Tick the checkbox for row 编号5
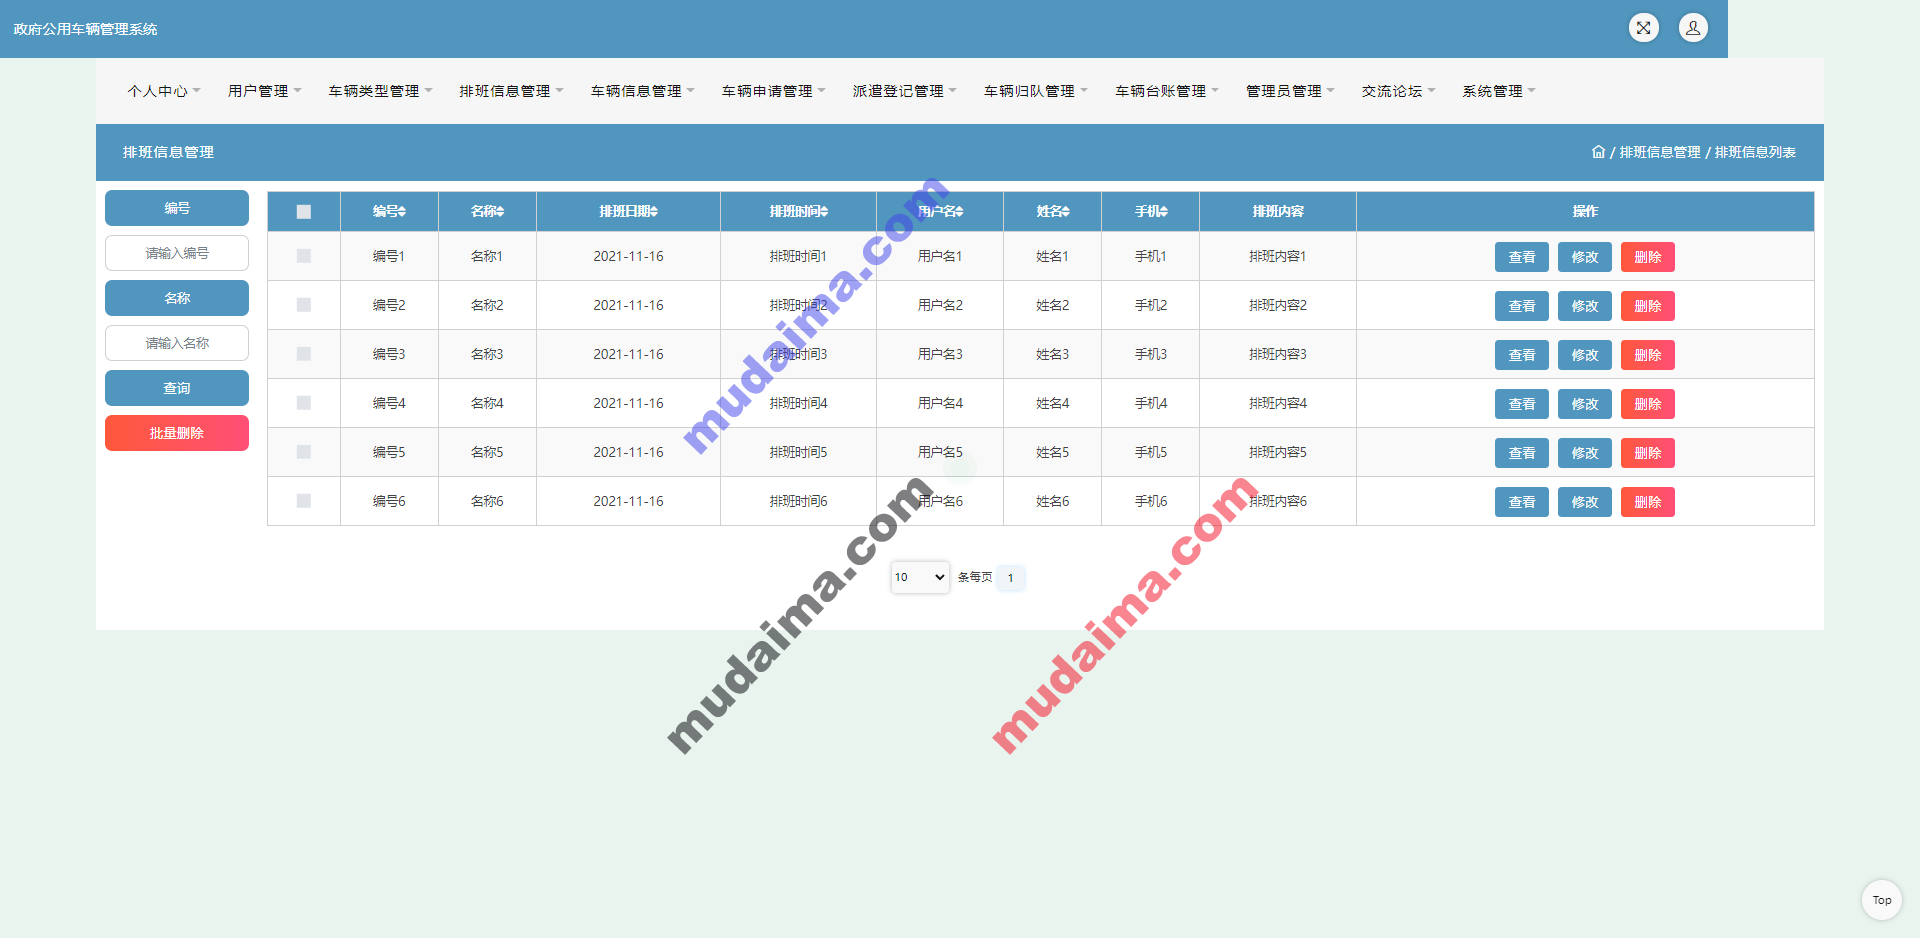The height and width of the screenshot is (938, 1920). [x=304, y=452]
